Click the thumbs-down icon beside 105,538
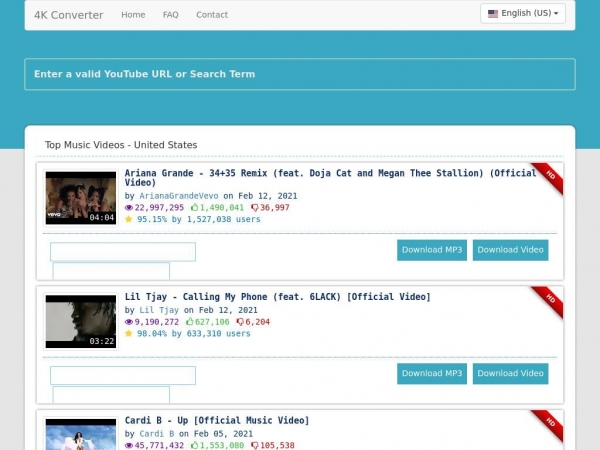The width and height of the screenshot is (600, 450). [254, 445]
